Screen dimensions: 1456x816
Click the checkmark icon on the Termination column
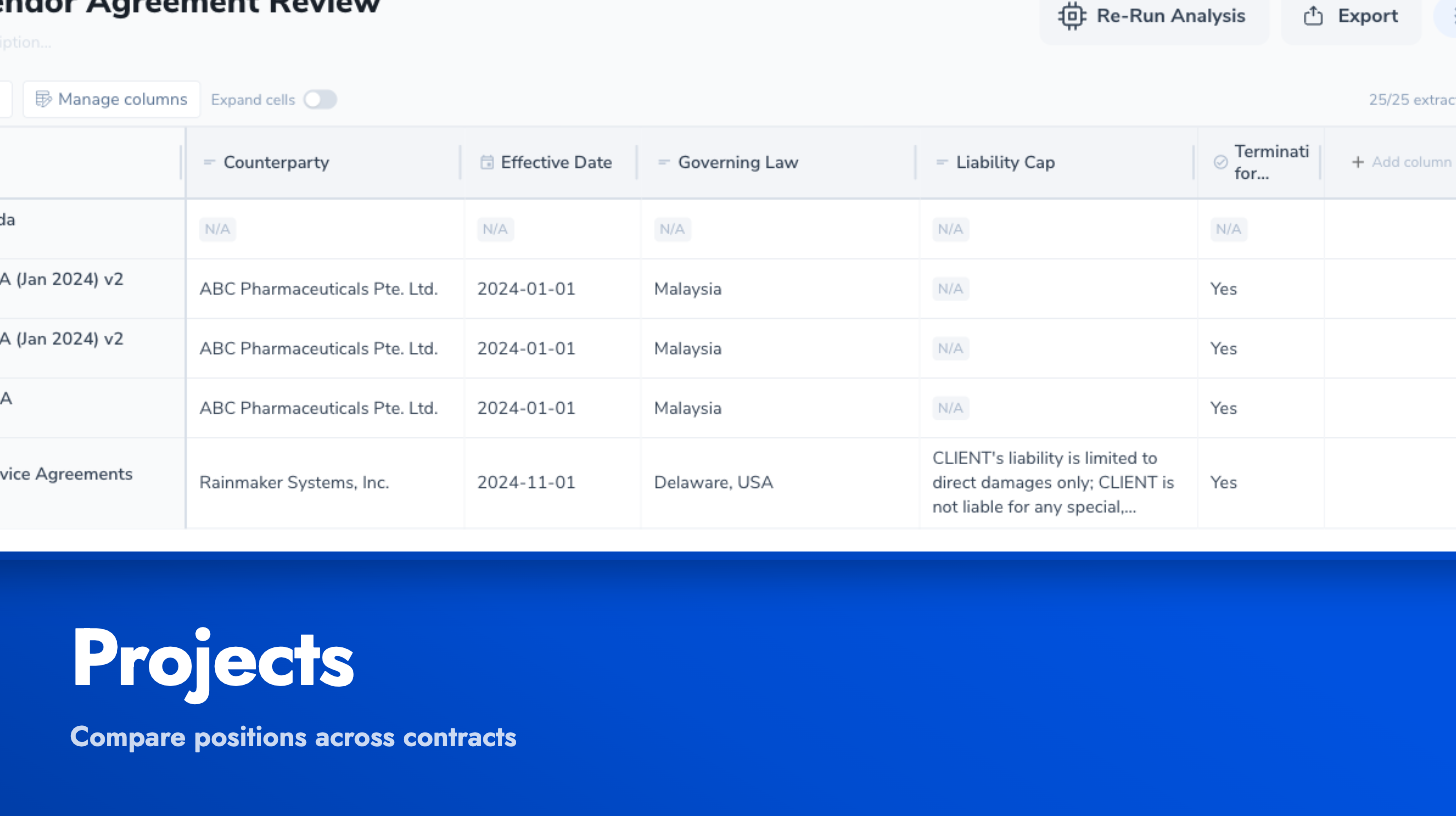(1219, 161)
